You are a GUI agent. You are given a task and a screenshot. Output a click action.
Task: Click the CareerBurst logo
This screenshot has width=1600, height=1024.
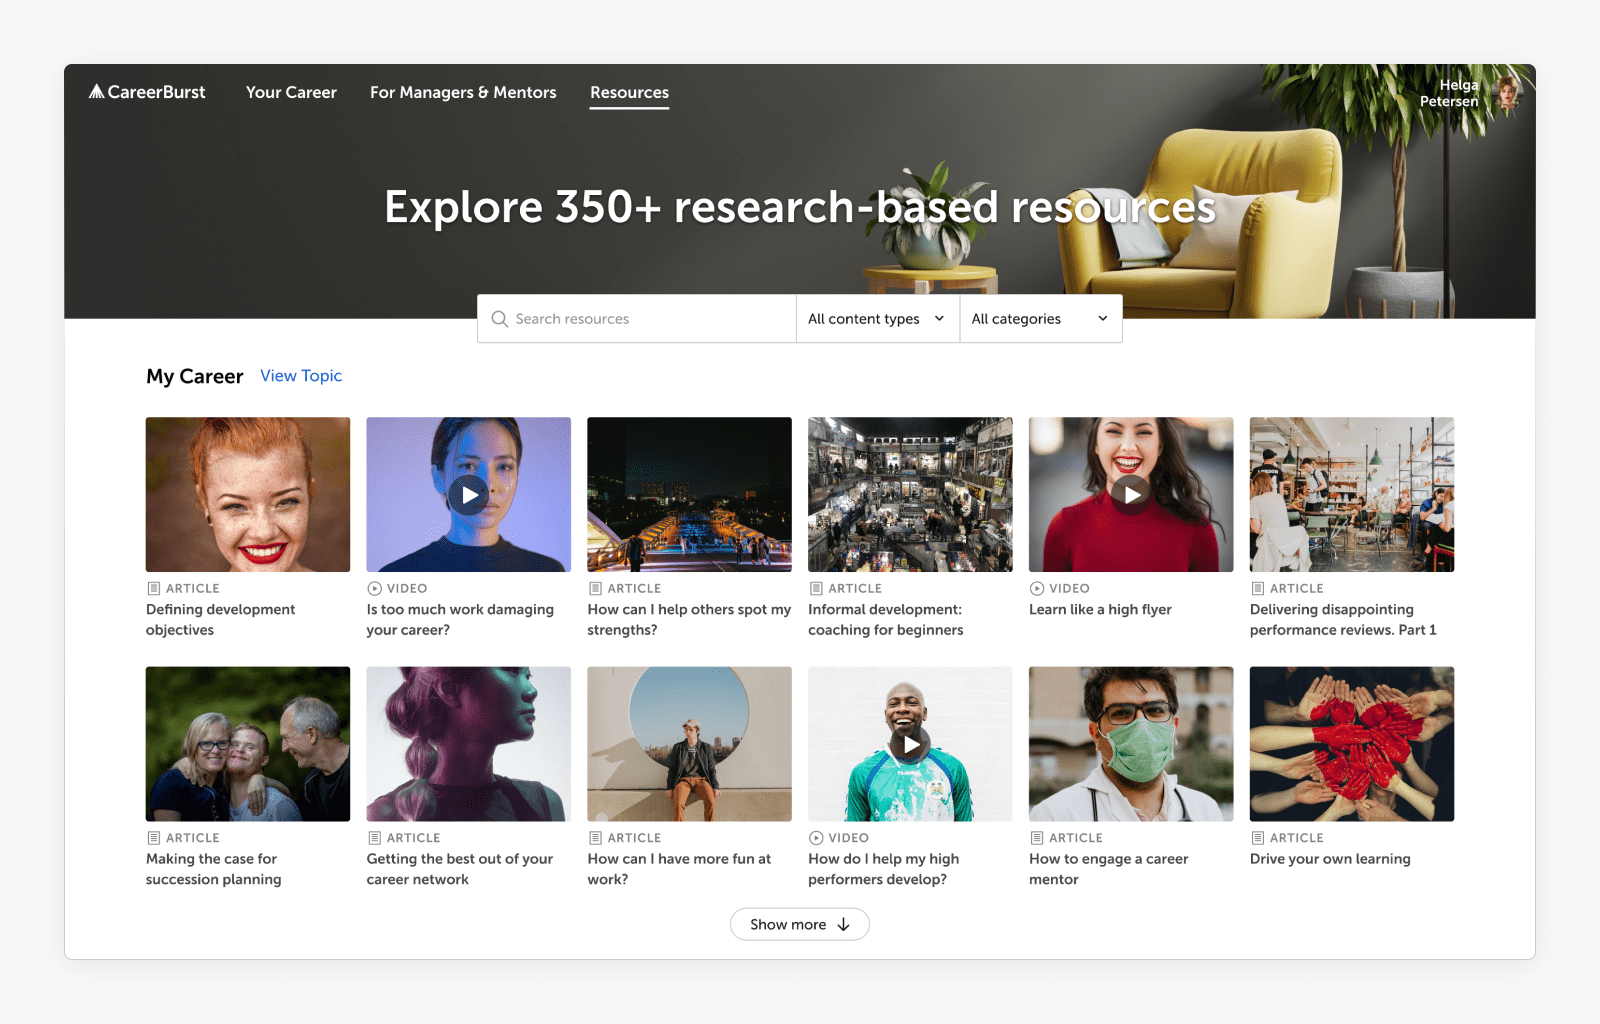pos(147,92)
